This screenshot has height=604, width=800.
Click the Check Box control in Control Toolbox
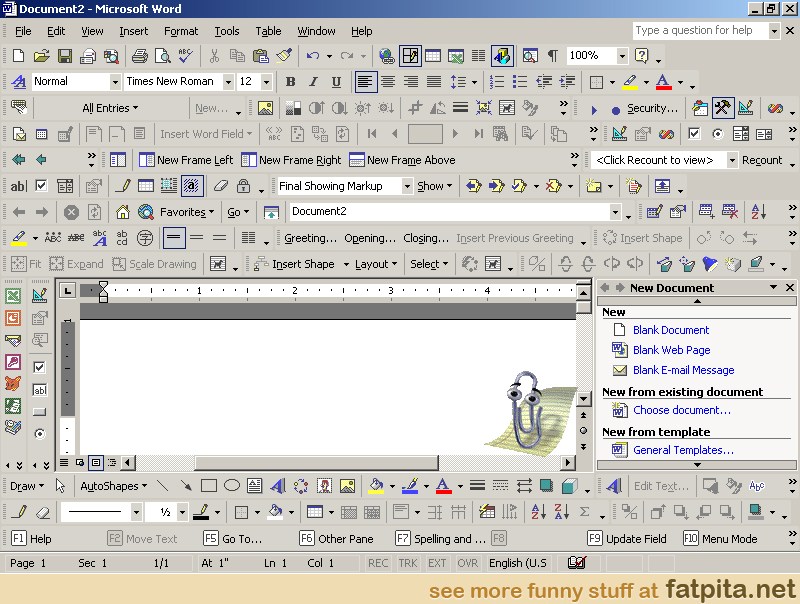(x=40, y=368)
